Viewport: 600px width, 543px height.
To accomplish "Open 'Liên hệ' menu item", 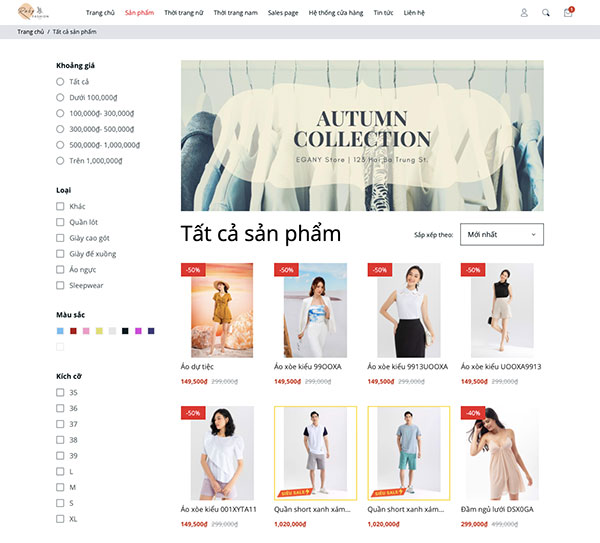I will [414, 13].
